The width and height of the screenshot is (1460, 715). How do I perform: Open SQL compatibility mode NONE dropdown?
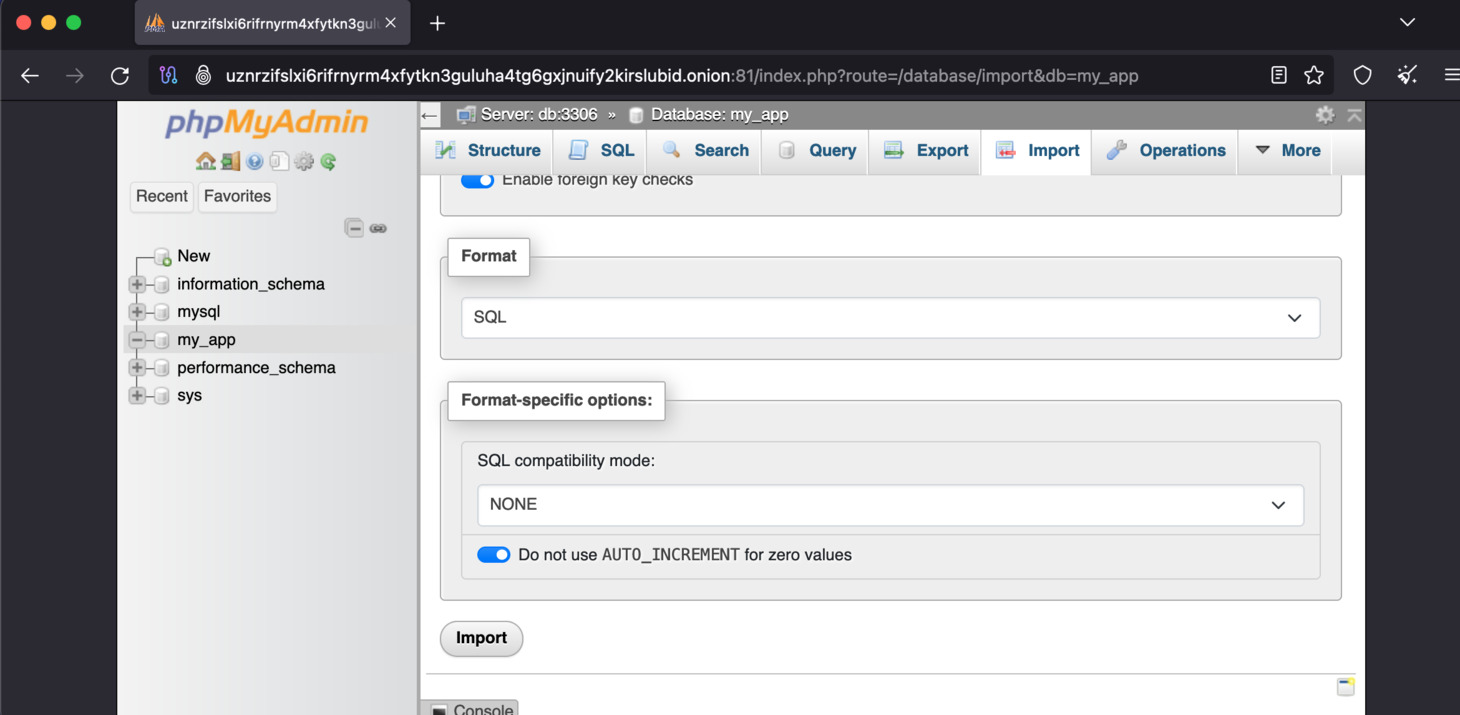point(890,505)
